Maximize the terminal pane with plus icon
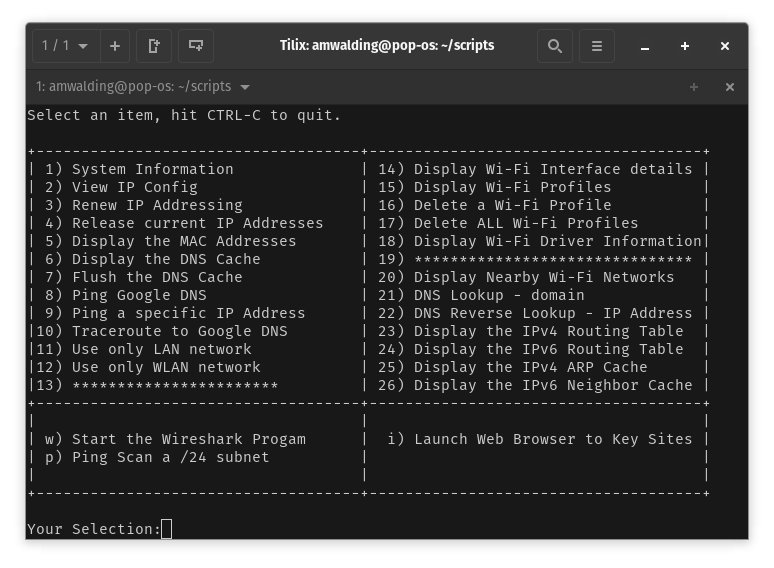Screen dimensions: 774x568 [693, 87]
